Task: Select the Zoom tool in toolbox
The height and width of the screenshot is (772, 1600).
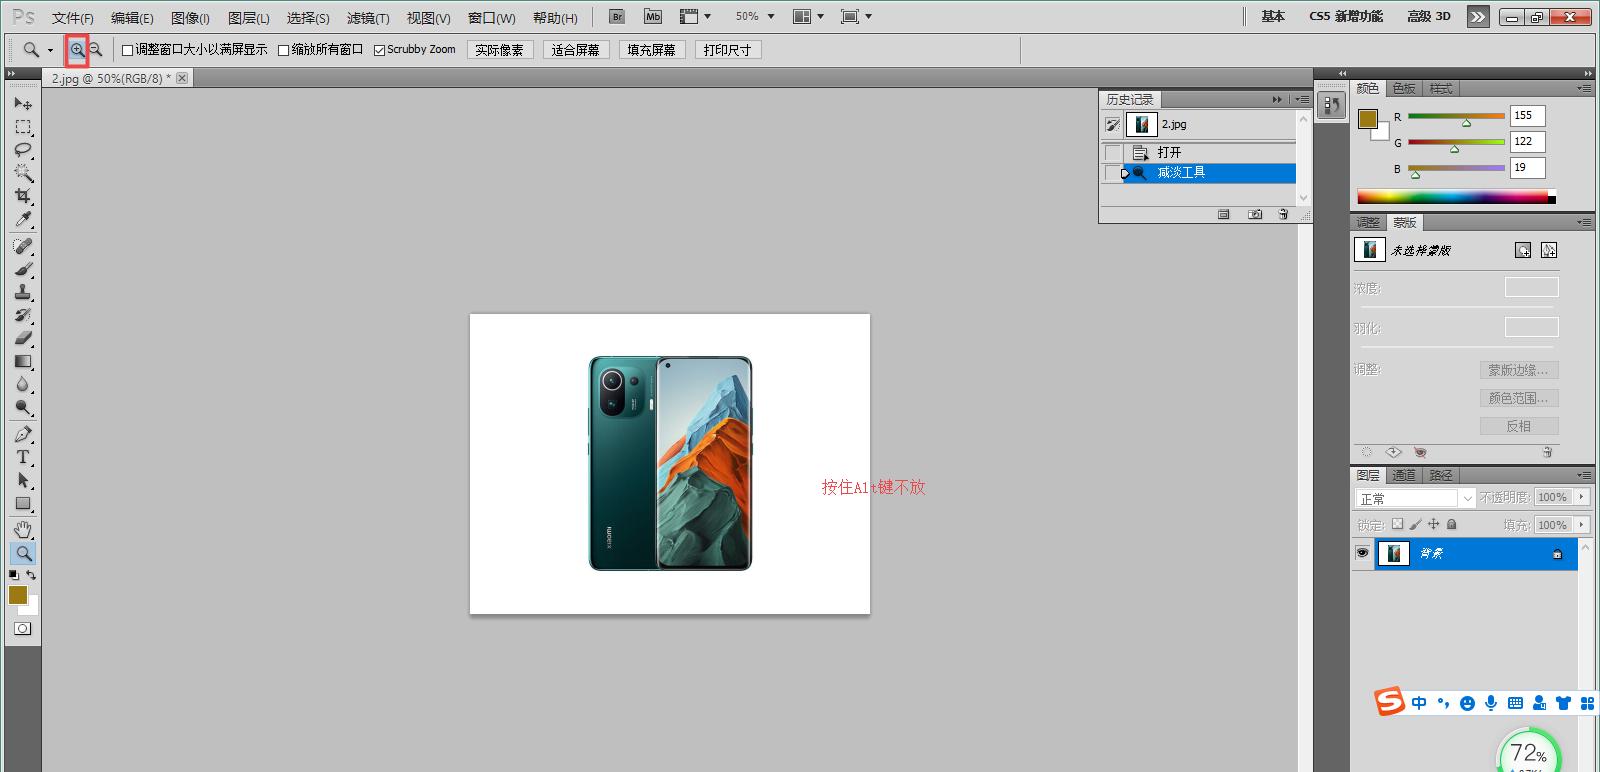Action: pyautogui.click(x=23, y=553)
